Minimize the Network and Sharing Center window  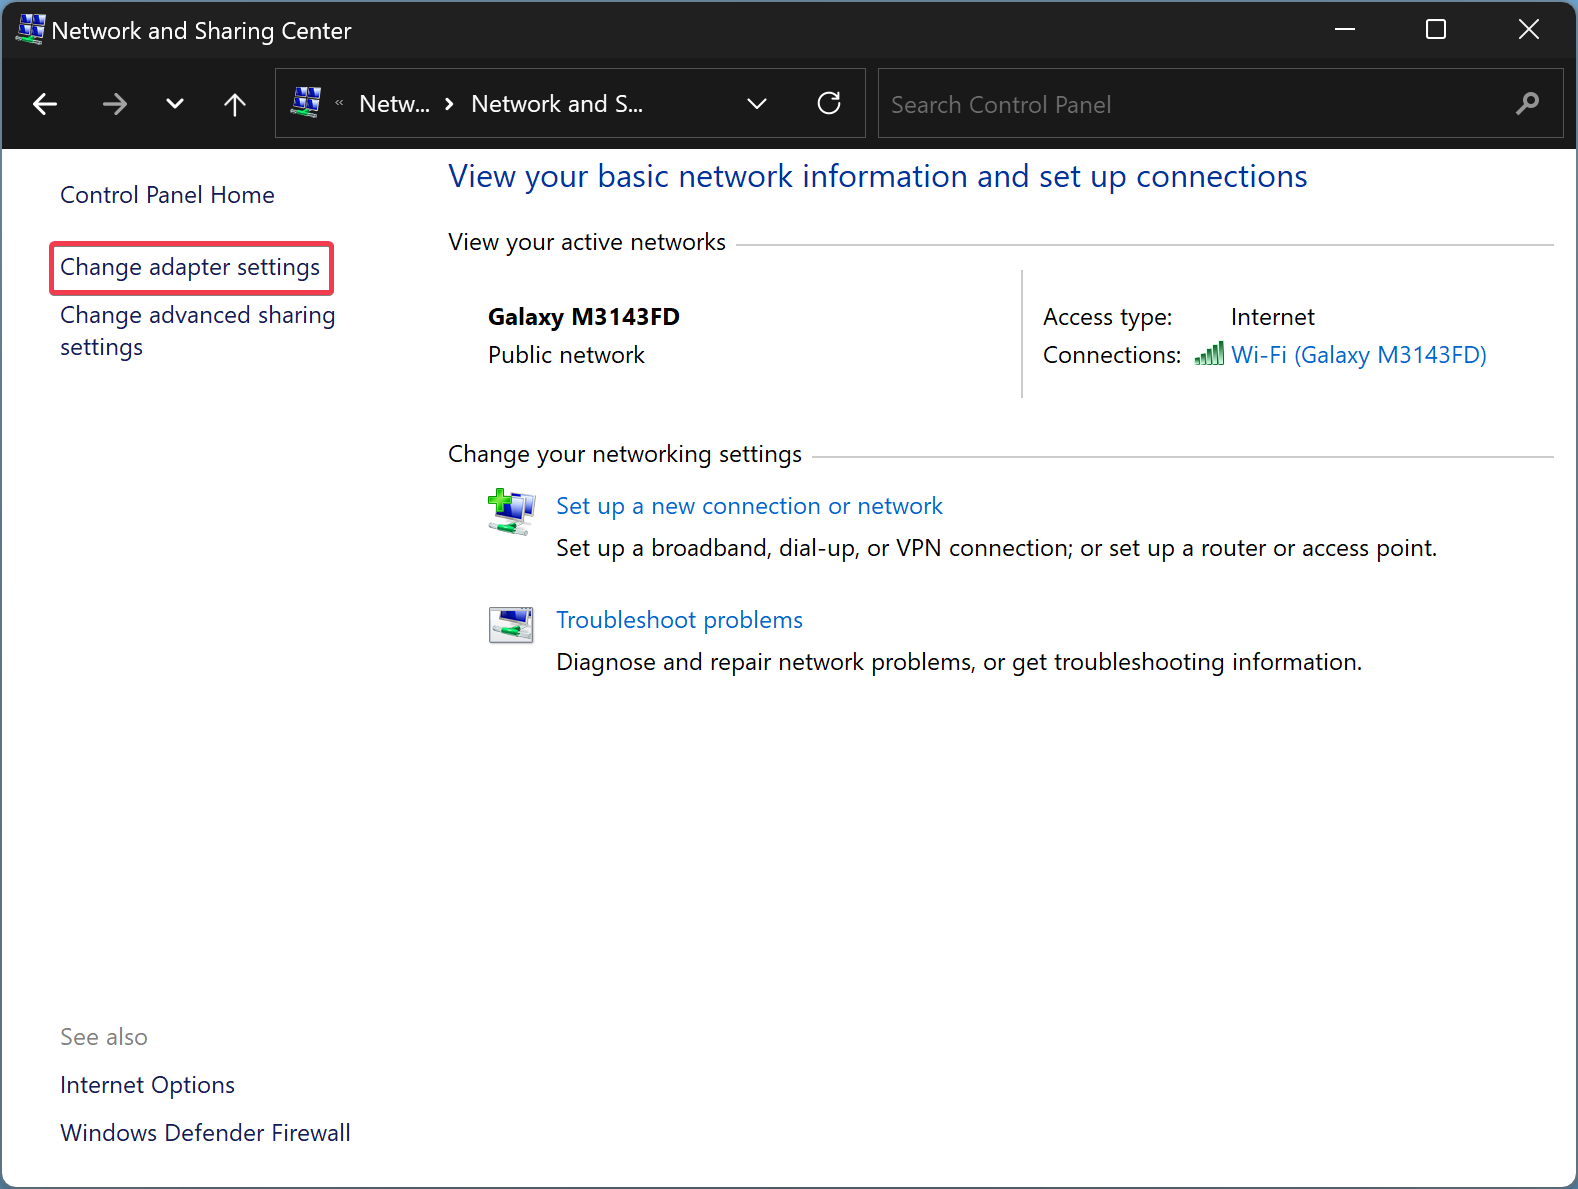[x=1345, y=29]
